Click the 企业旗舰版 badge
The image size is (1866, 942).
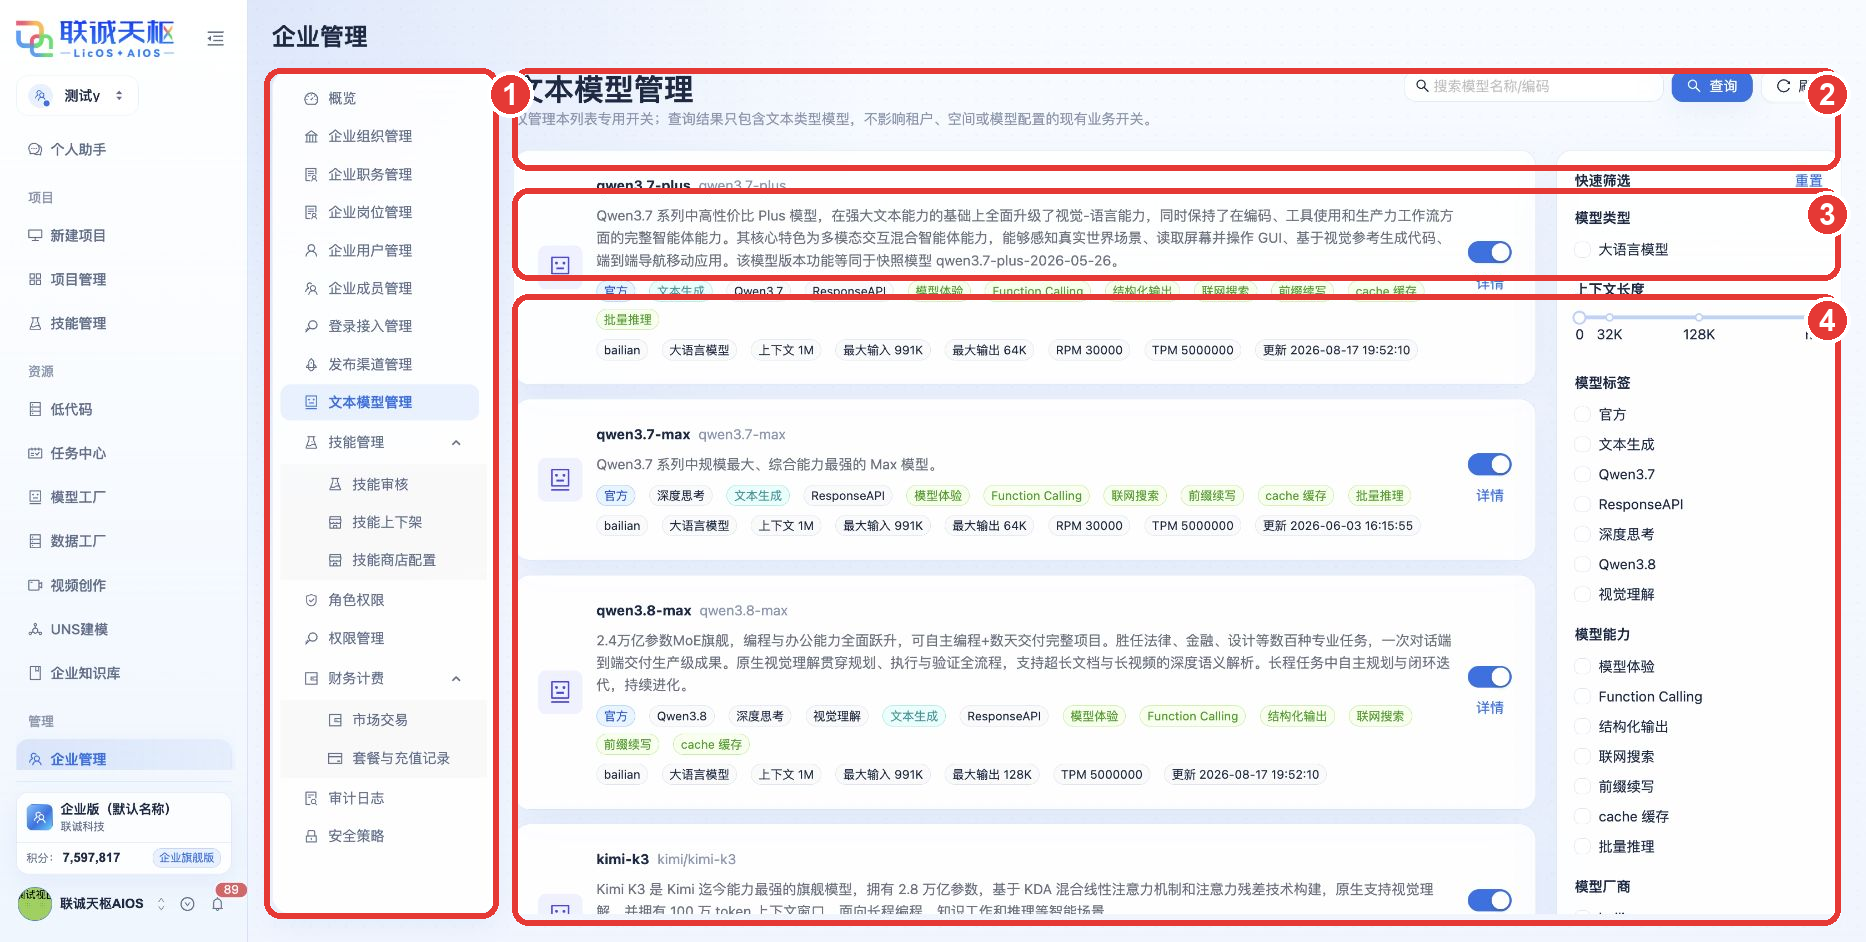(x=187, y=858)
